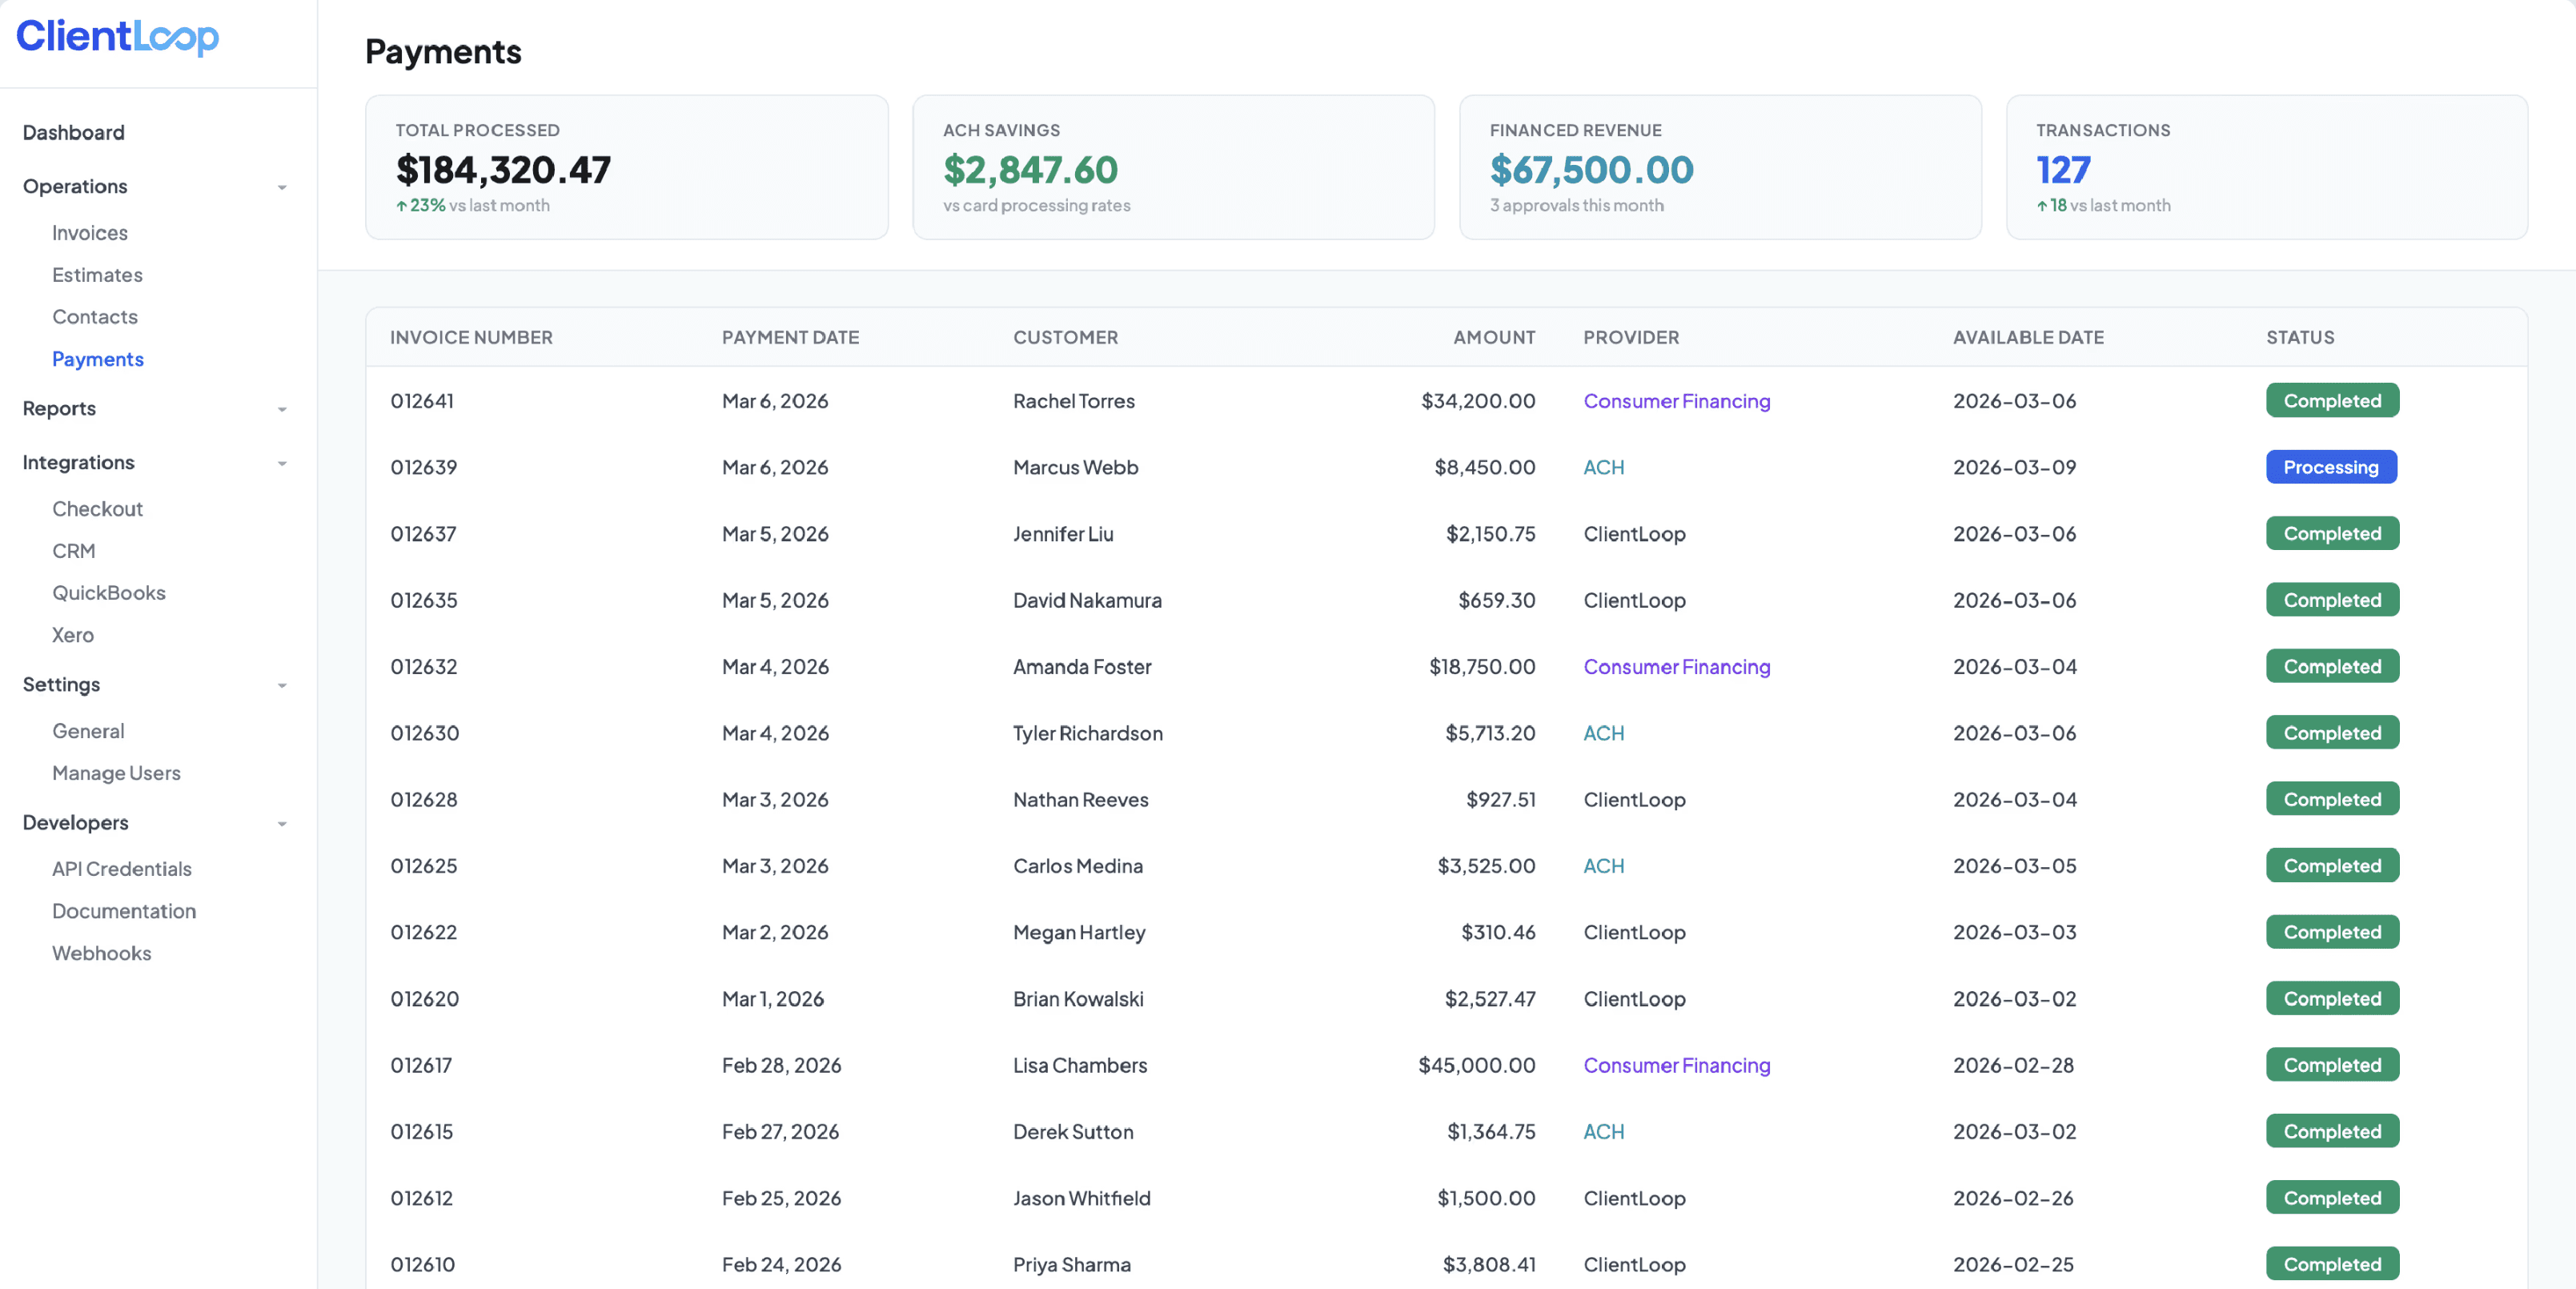The height and width of the screenshot is (1289, 2576).
Task: Toggle the Settings section arrow
Action: (282, 685)
